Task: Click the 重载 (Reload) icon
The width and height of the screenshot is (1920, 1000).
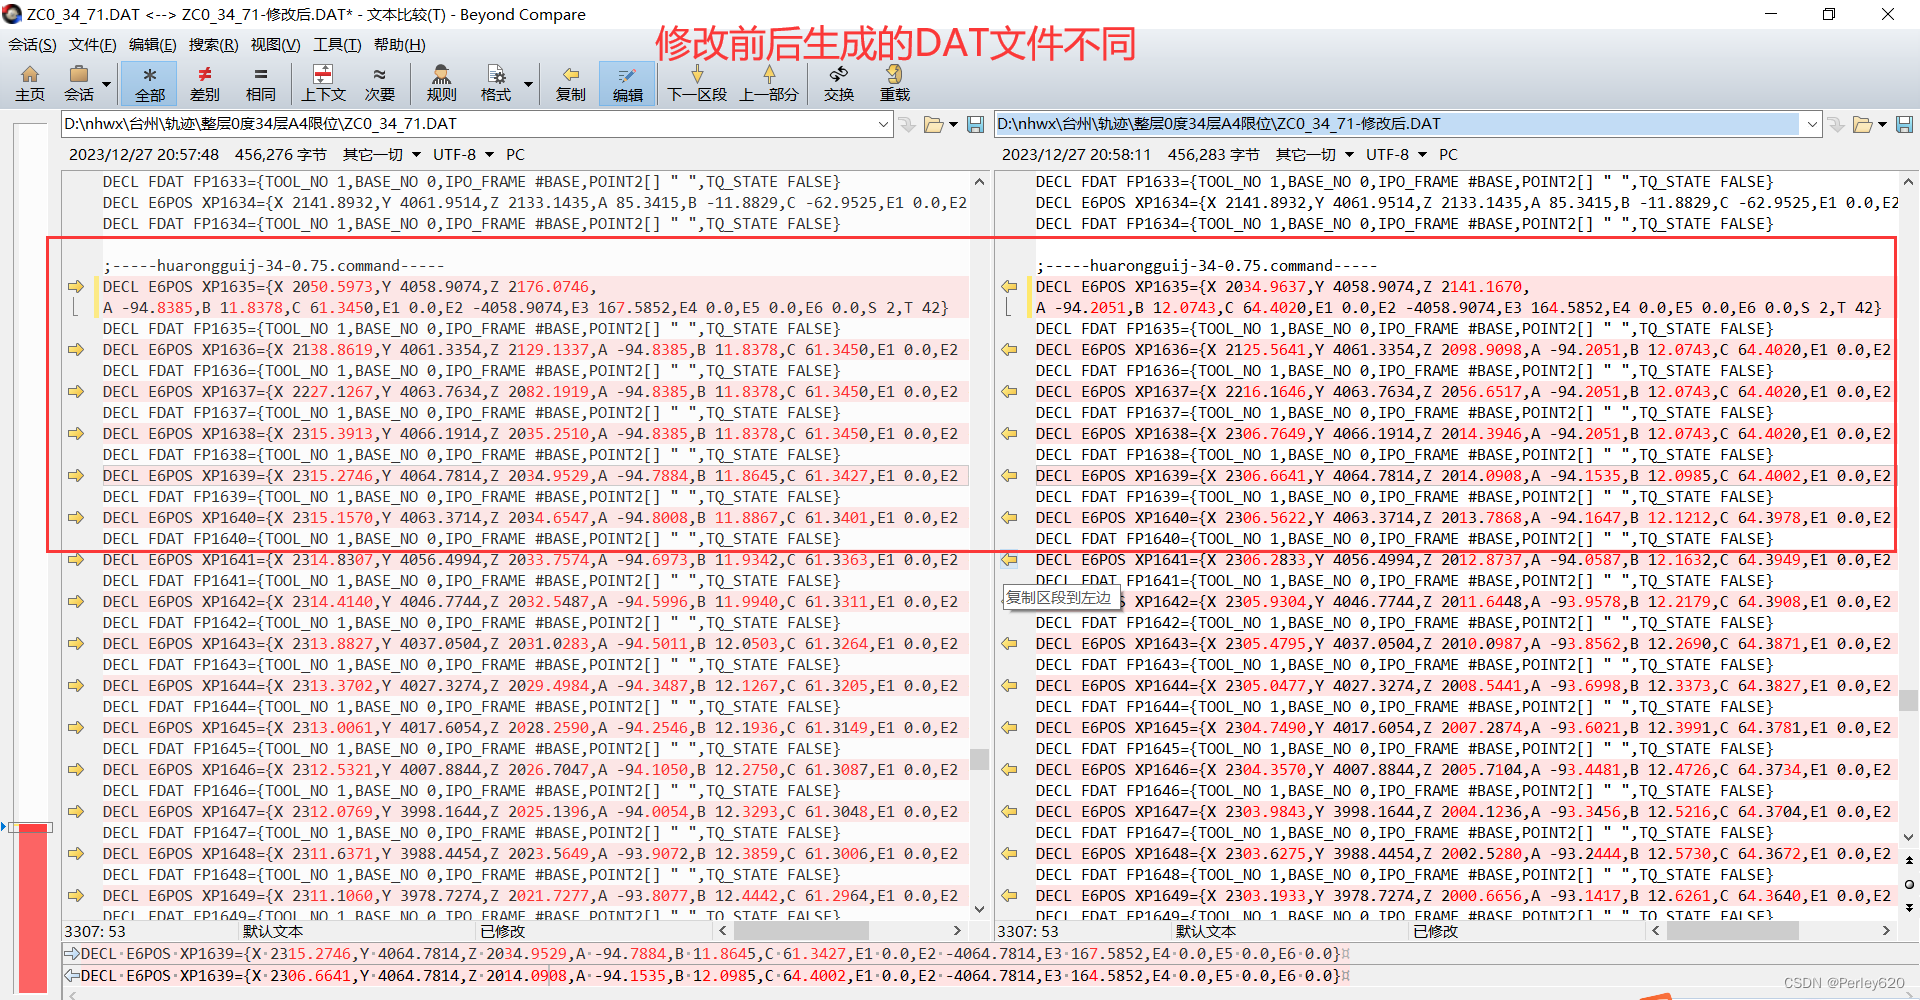Action: tap(895, 83)
